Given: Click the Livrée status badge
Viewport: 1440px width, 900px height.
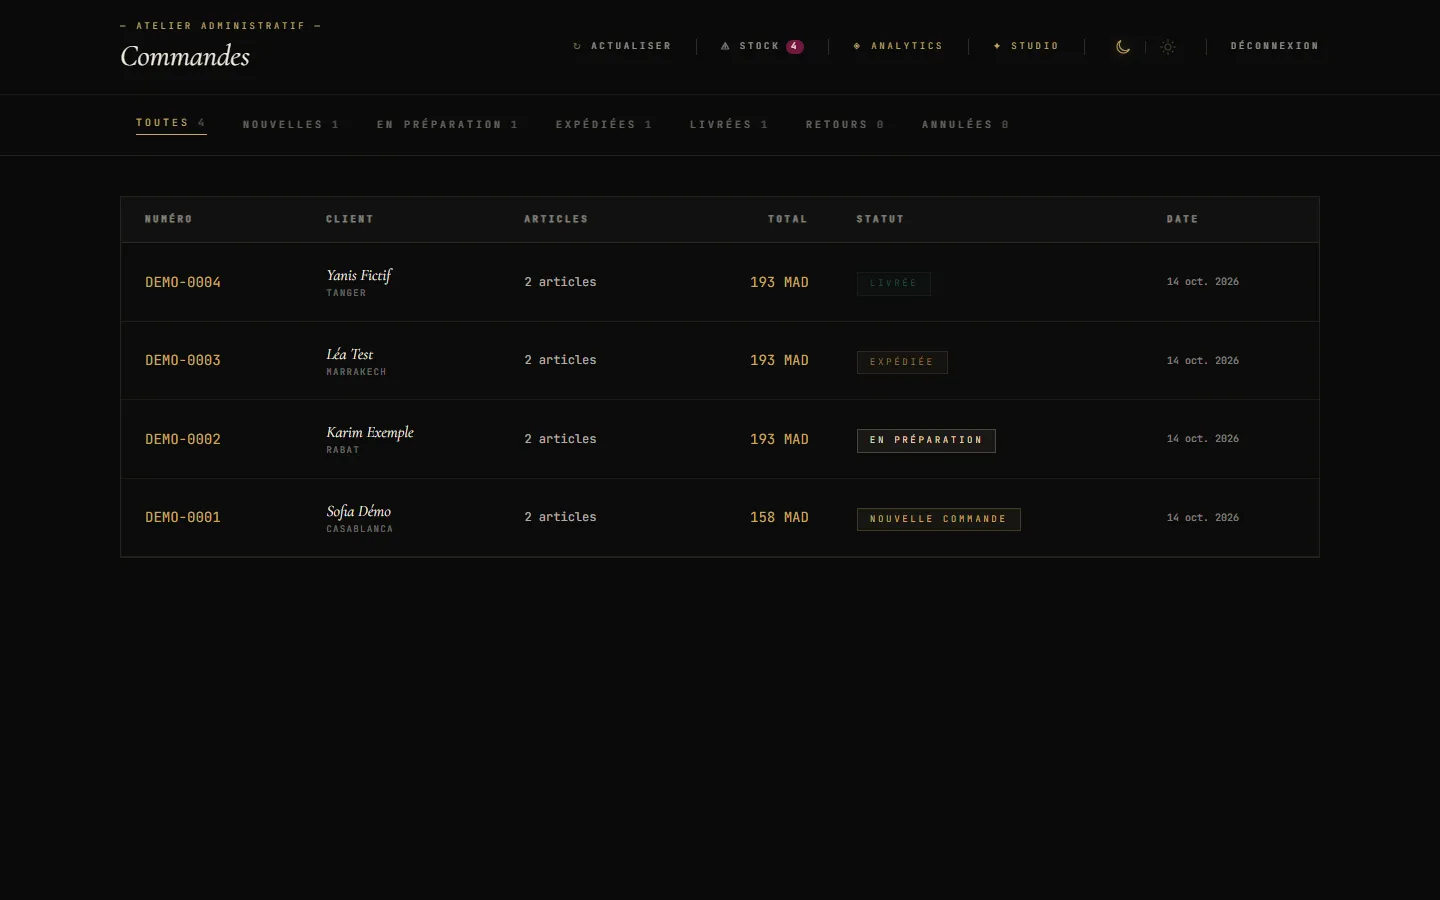Looking at the screenshot, I should point(894,283).
